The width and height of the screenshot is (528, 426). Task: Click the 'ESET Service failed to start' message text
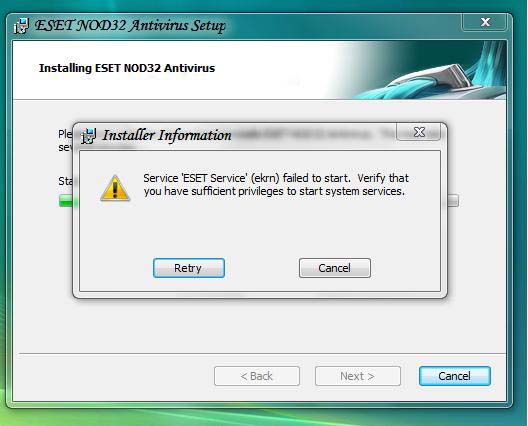(x=276, y=185)
